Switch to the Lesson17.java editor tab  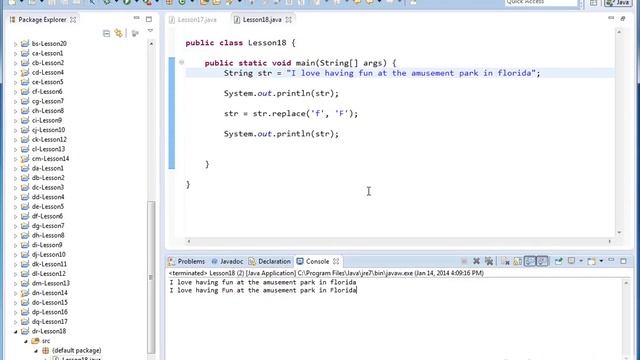[193, 20]
